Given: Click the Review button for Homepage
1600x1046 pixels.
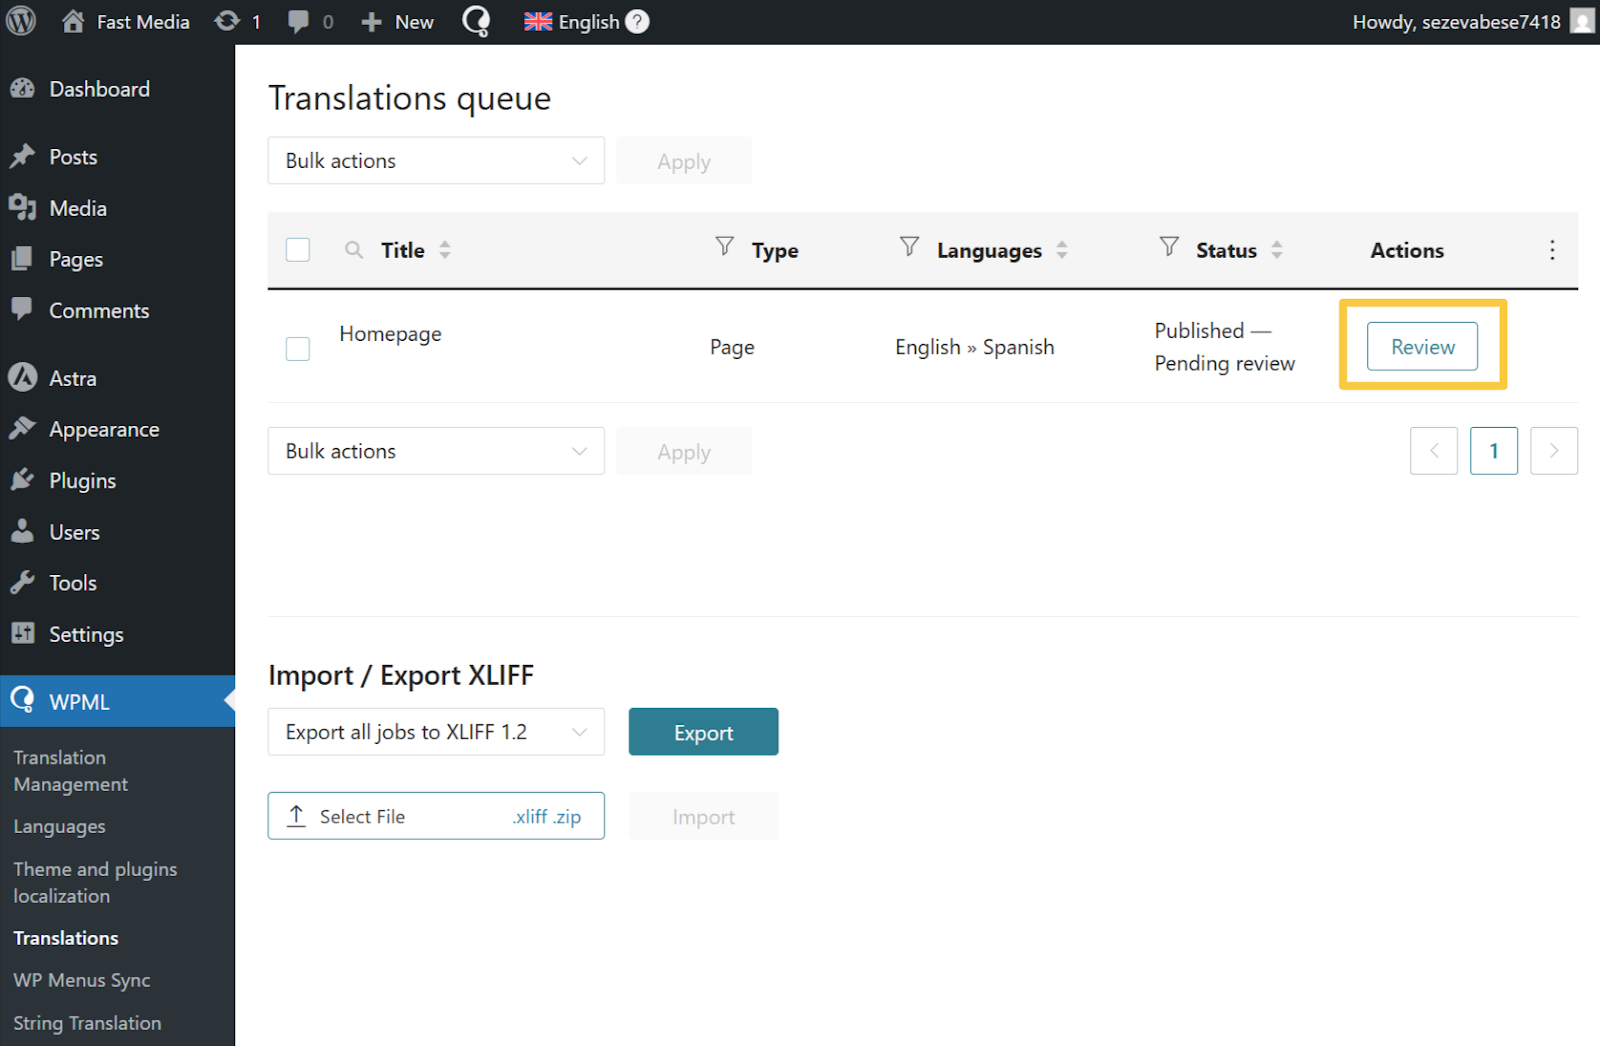Looking at the screenshot, I should click(x=1422, y=347).
